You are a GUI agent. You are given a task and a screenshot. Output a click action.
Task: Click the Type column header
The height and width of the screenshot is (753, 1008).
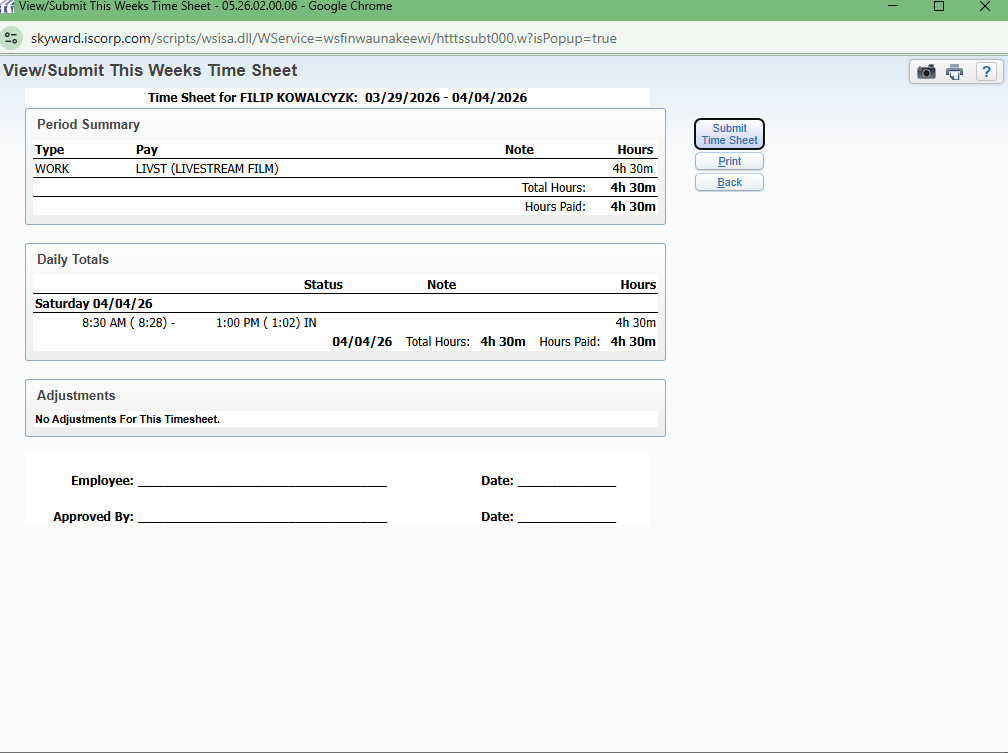click(x=50, y=149)
